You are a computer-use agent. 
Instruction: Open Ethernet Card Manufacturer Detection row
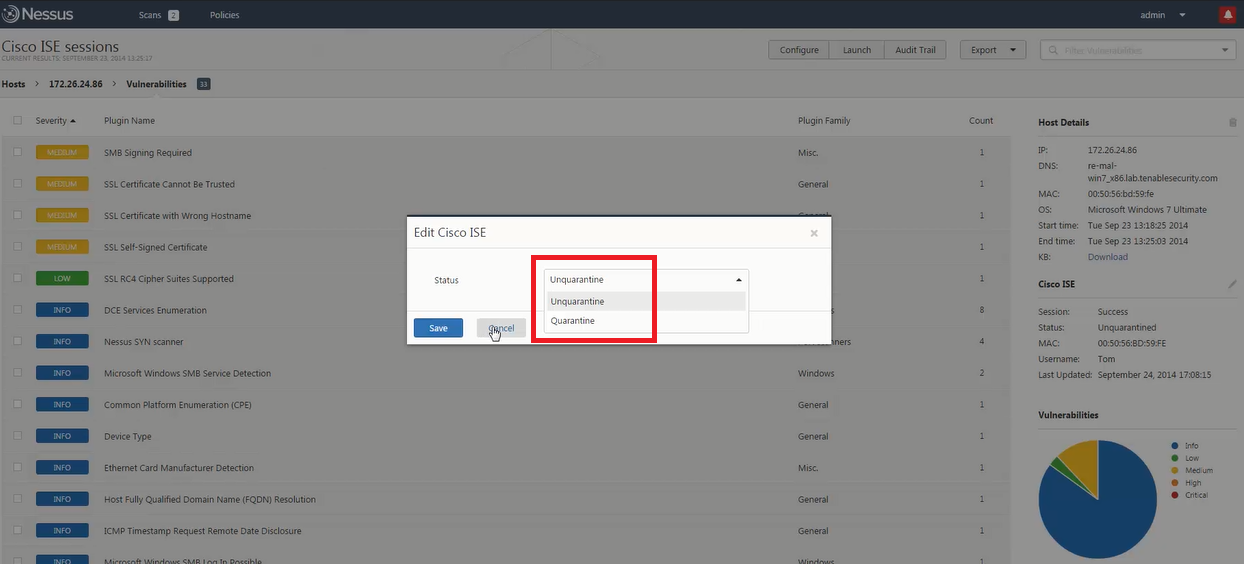[504, 468]
